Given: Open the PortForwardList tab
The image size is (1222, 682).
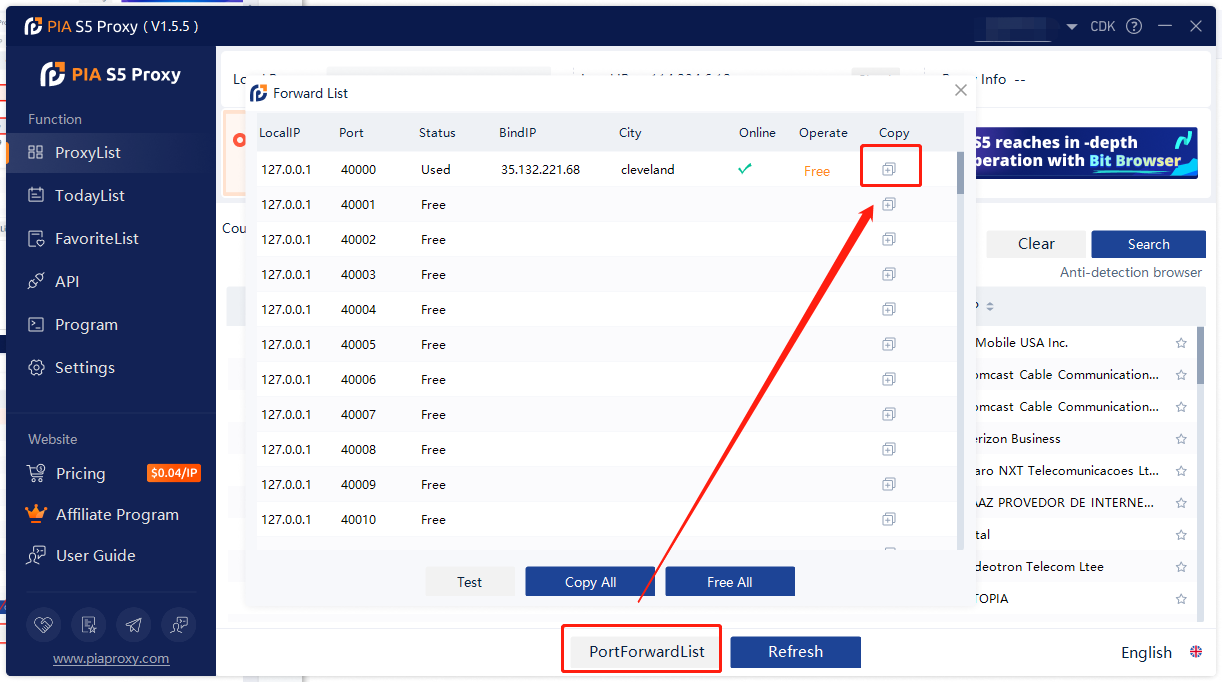Looking at the screenshot, I should pos(641,650).
